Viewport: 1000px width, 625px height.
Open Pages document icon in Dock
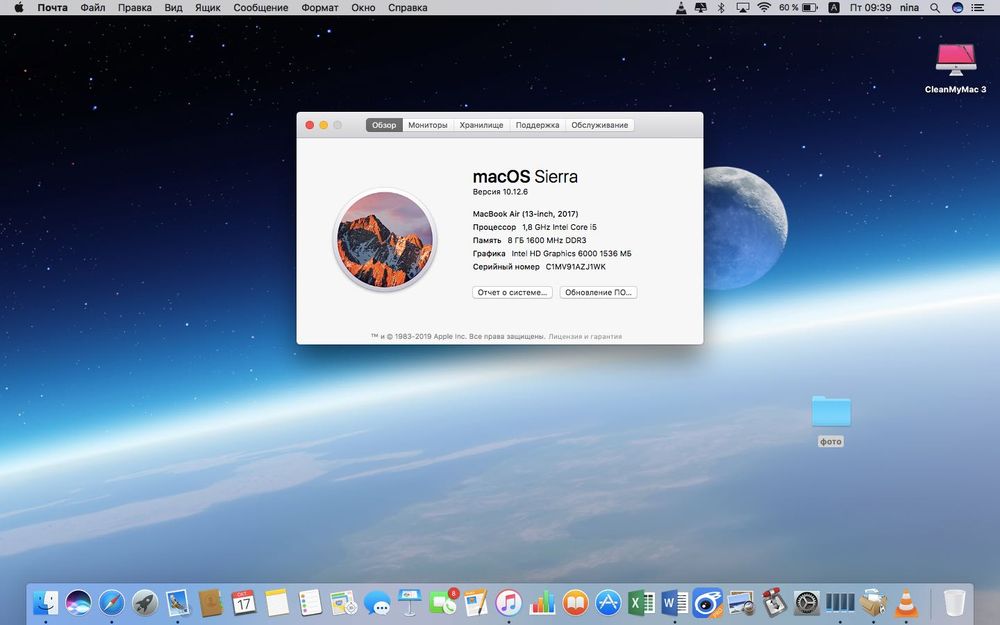click(476, 602)
